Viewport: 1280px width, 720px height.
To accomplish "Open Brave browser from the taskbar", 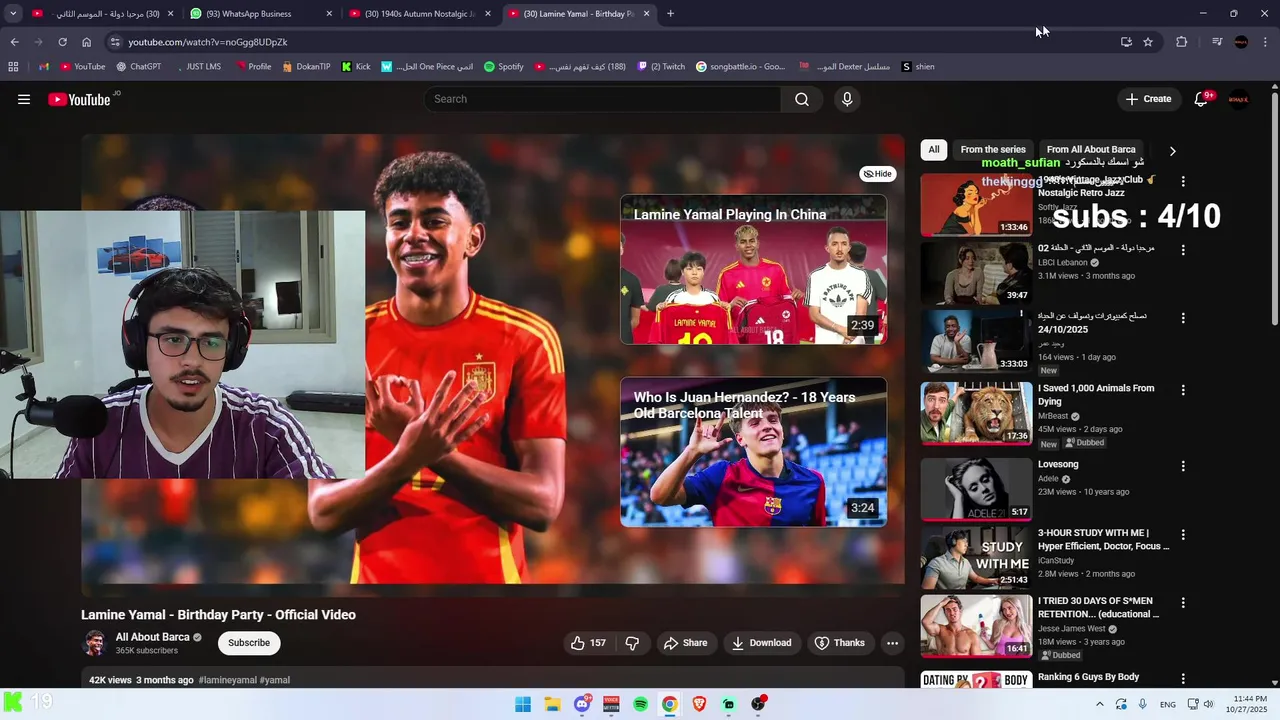I will coord(699,704).
